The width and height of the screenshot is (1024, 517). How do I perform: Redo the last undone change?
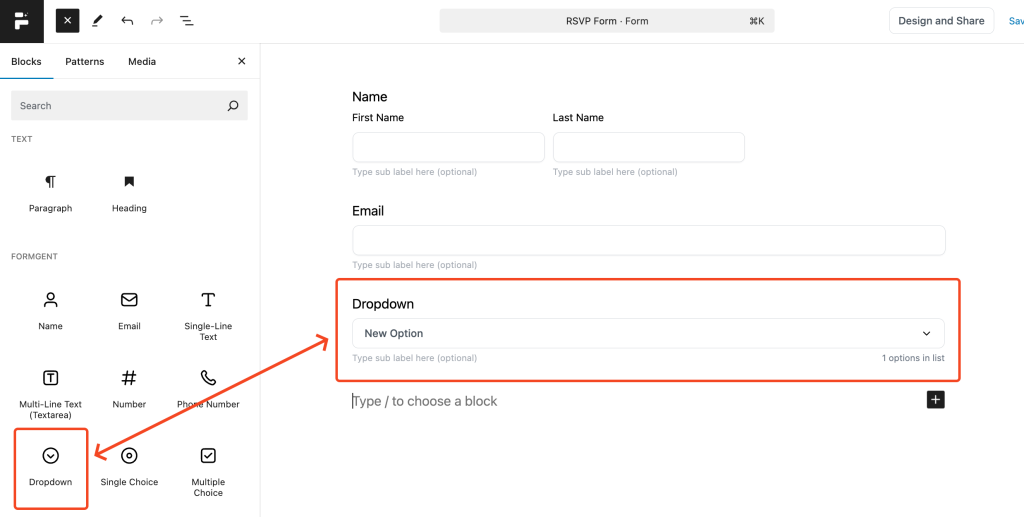tap(157, 21)
